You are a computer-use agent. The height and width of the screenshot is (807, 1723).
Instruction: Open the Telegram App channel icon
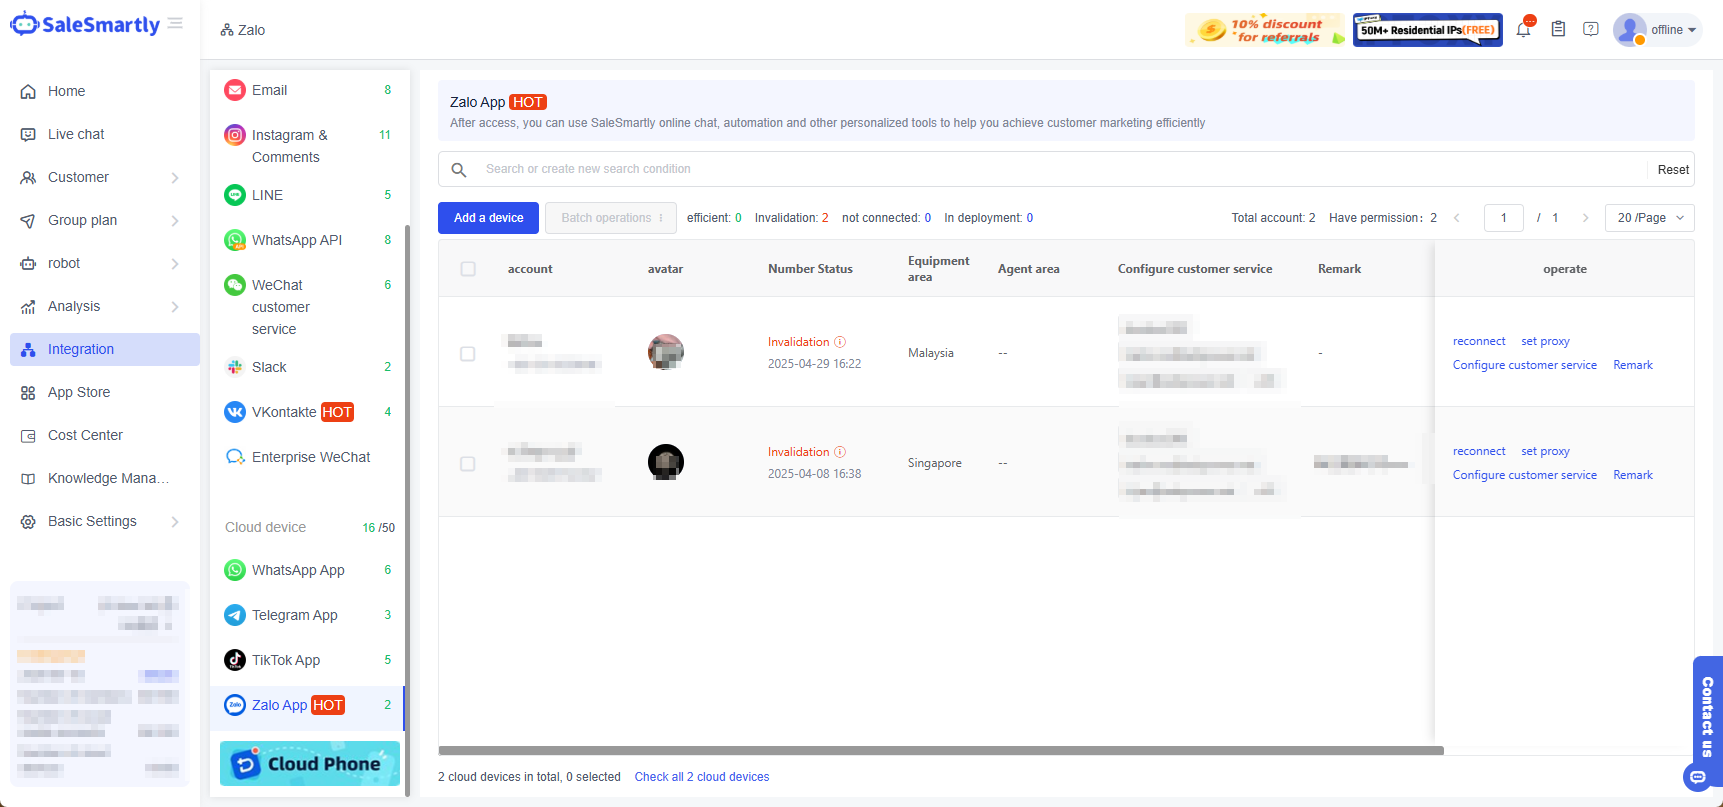(x=235, y=615)
